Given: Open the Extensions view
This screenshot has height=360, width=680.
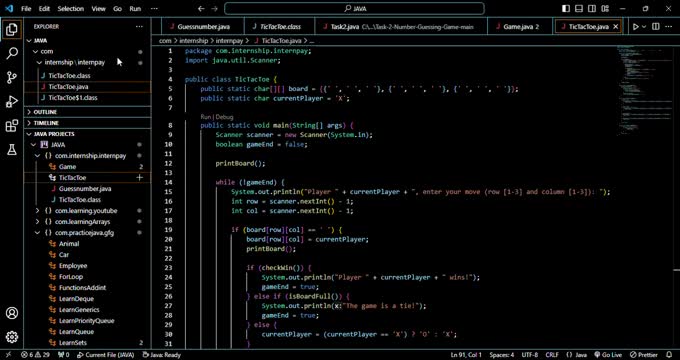Looking at the screenshot, I should point(12,126).
